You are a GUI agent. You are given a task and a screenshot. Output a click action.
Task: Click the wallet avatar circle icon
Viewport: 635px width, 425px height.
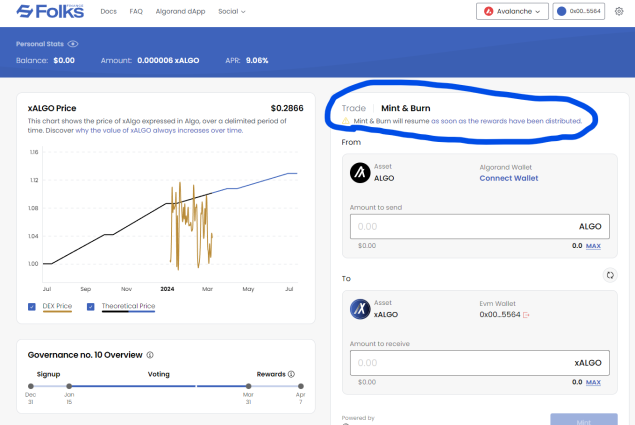[561, 11]
